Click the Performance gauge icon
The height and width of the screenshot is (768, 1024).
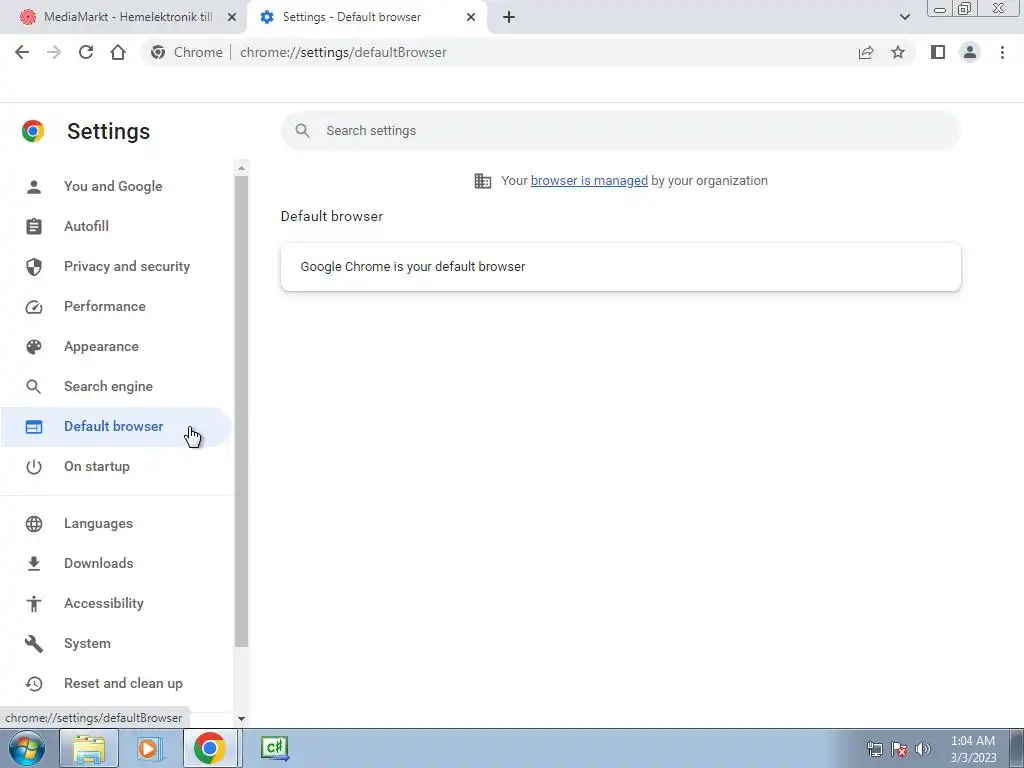(34, 307)
